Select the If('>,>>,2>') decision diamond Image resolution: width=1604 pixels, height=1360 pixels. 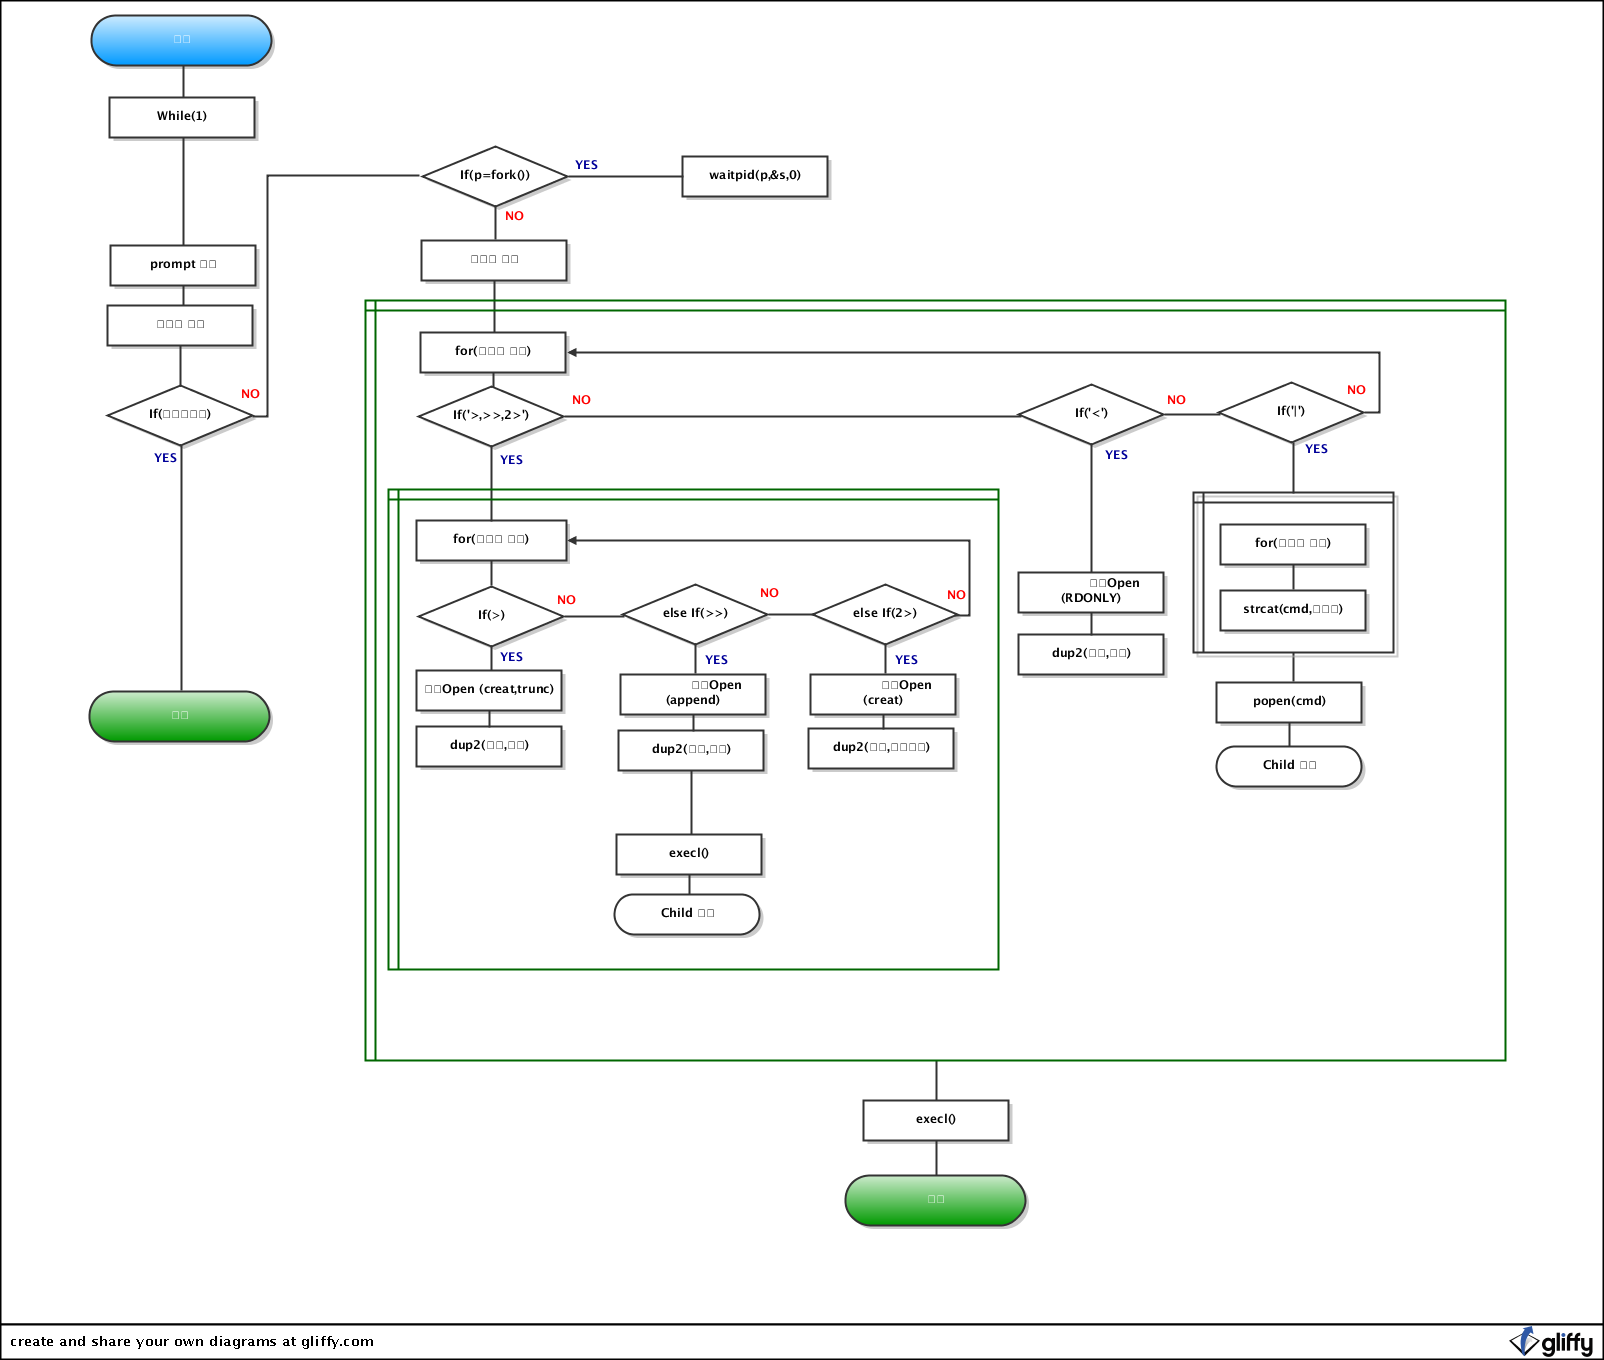click(491, 416)
